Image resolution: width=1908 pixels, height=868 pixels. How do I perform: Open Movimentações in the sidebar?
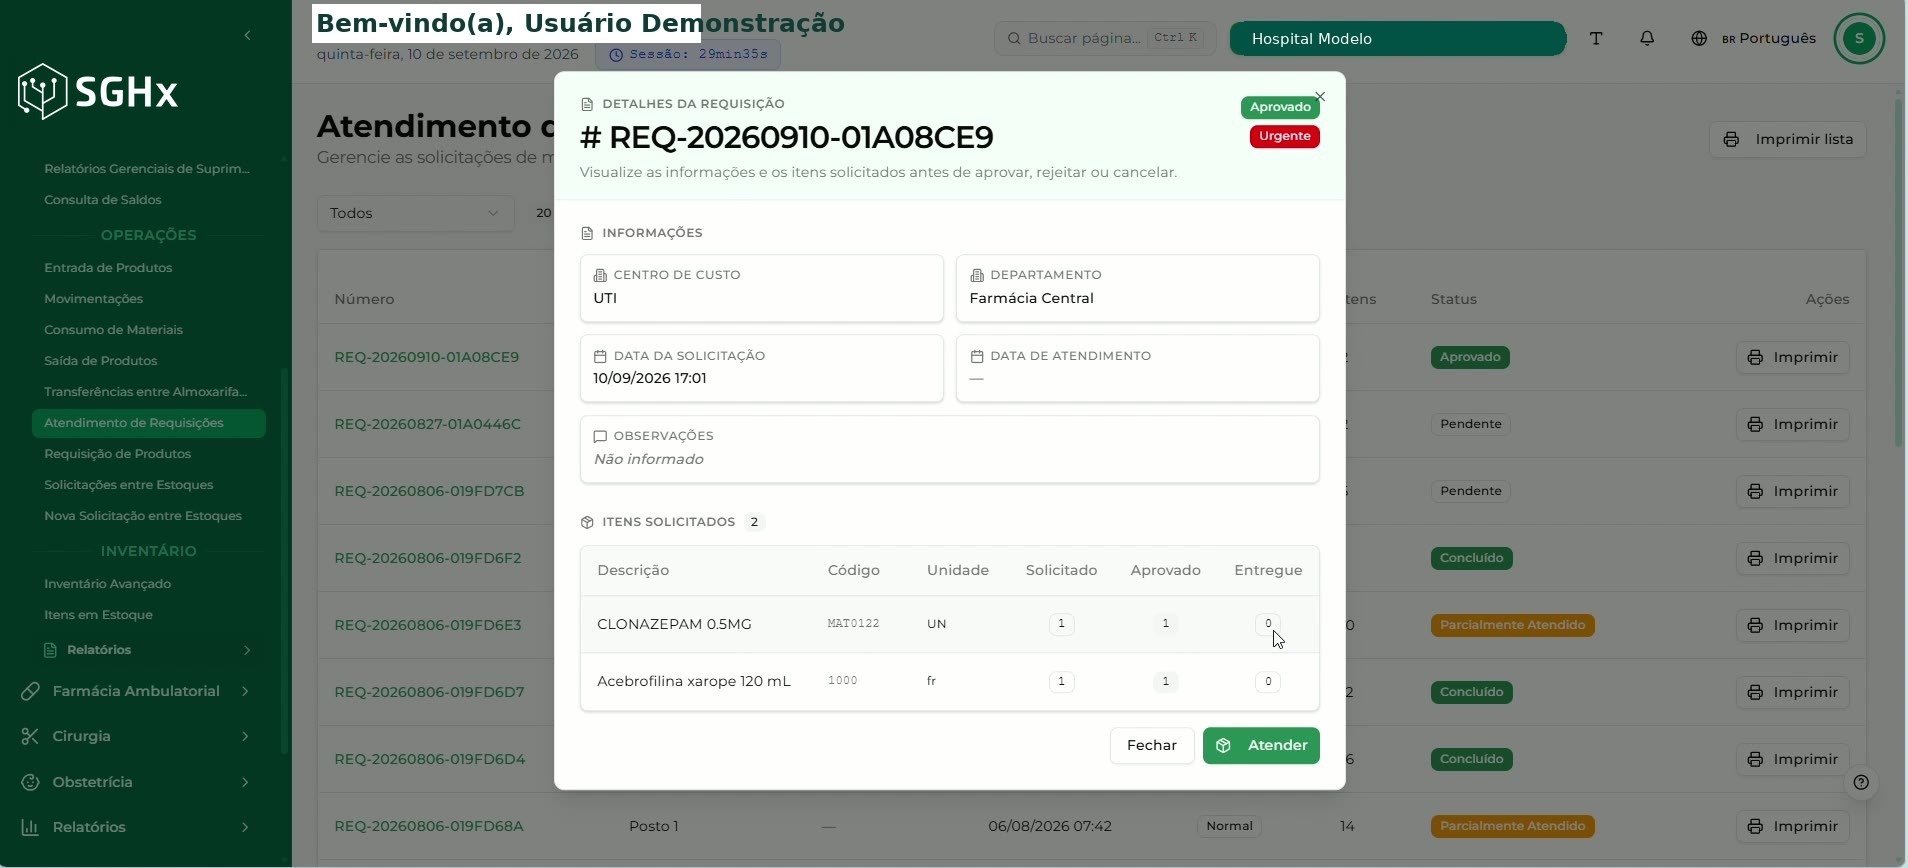click(x=93, y=299)
